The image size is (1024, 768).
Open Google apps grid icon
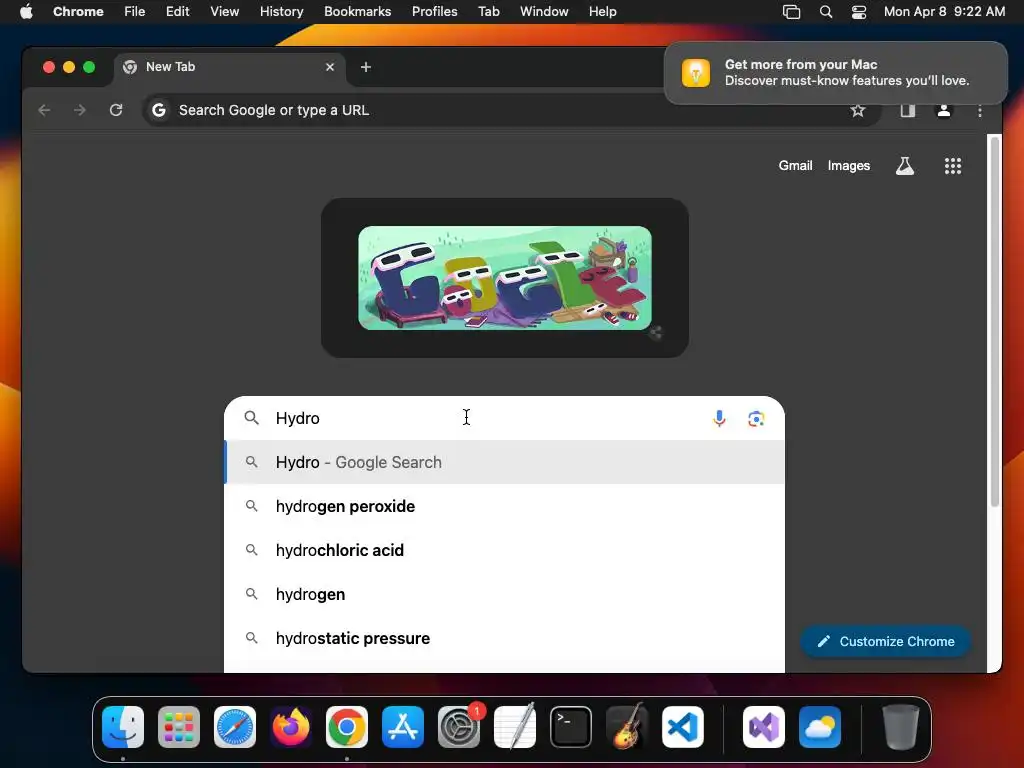(x=953, y=166)
